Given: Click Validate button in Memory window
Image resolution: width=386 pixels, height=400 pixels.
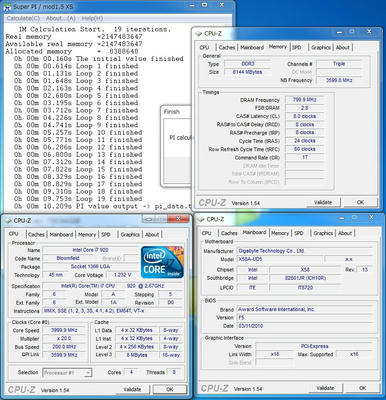Looking at the screenshot, I should click(323, 202).
